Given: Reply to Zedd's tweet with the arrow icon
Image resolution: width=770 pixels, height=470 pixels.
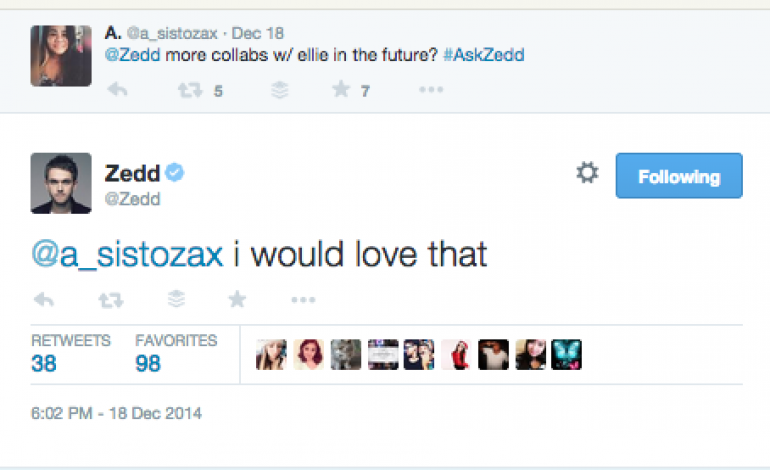Looking at the screenshot, I should (x=43, y=299).
